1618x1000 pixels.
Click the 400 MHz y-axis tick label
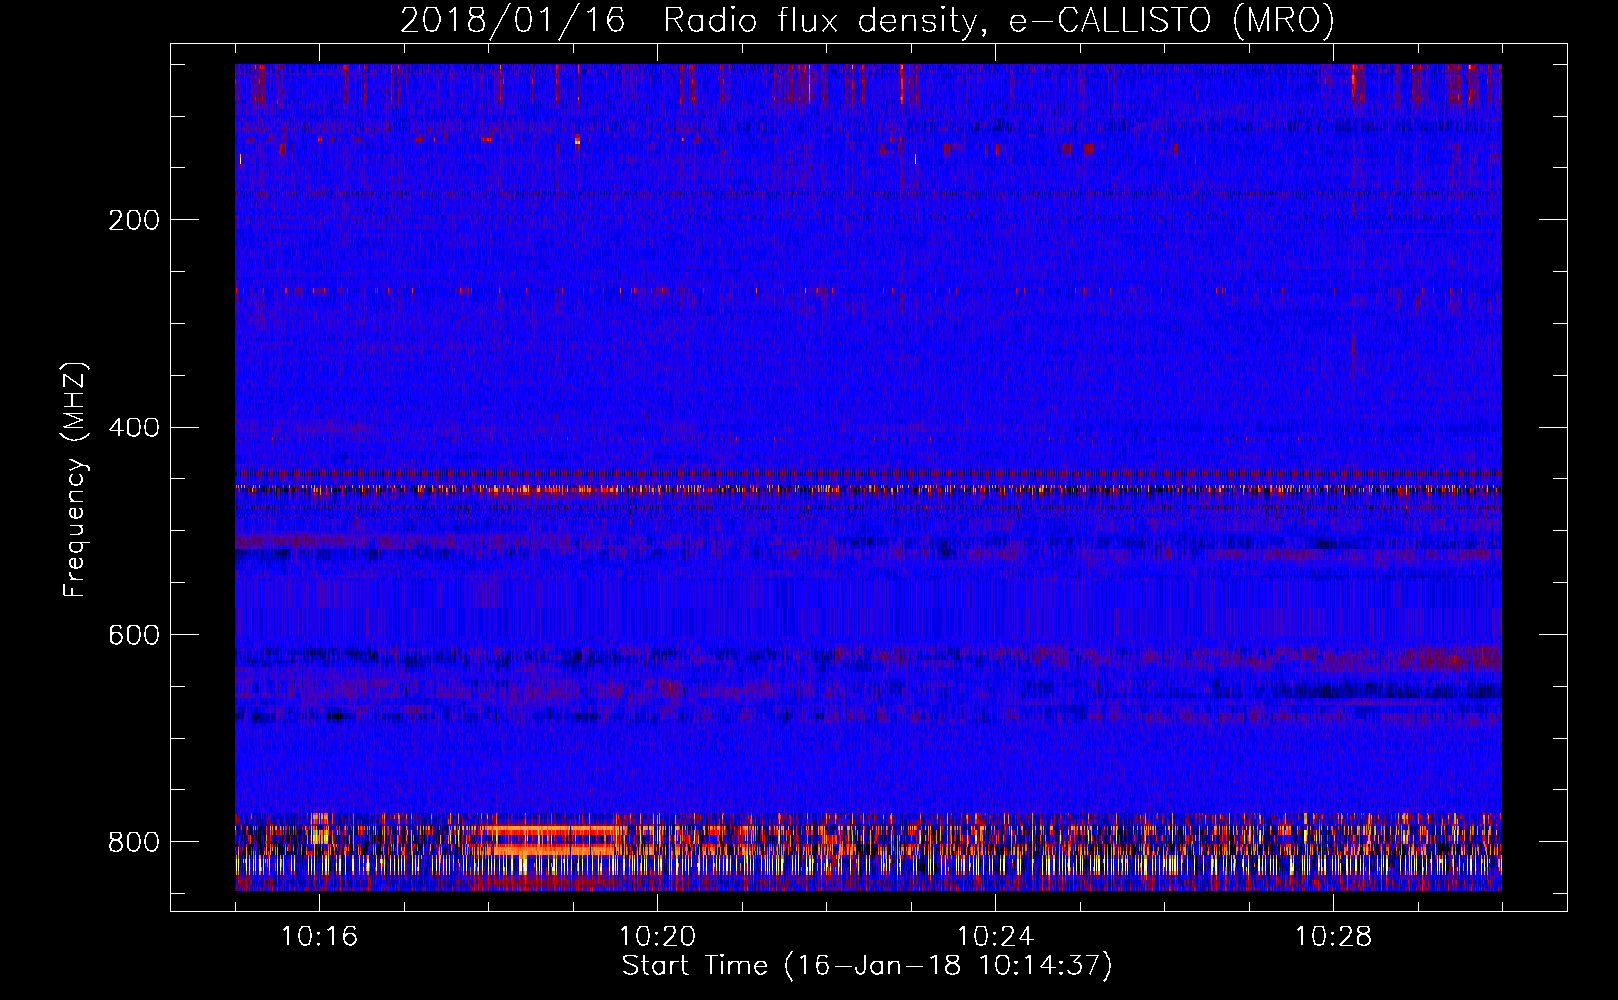[134, 428]
